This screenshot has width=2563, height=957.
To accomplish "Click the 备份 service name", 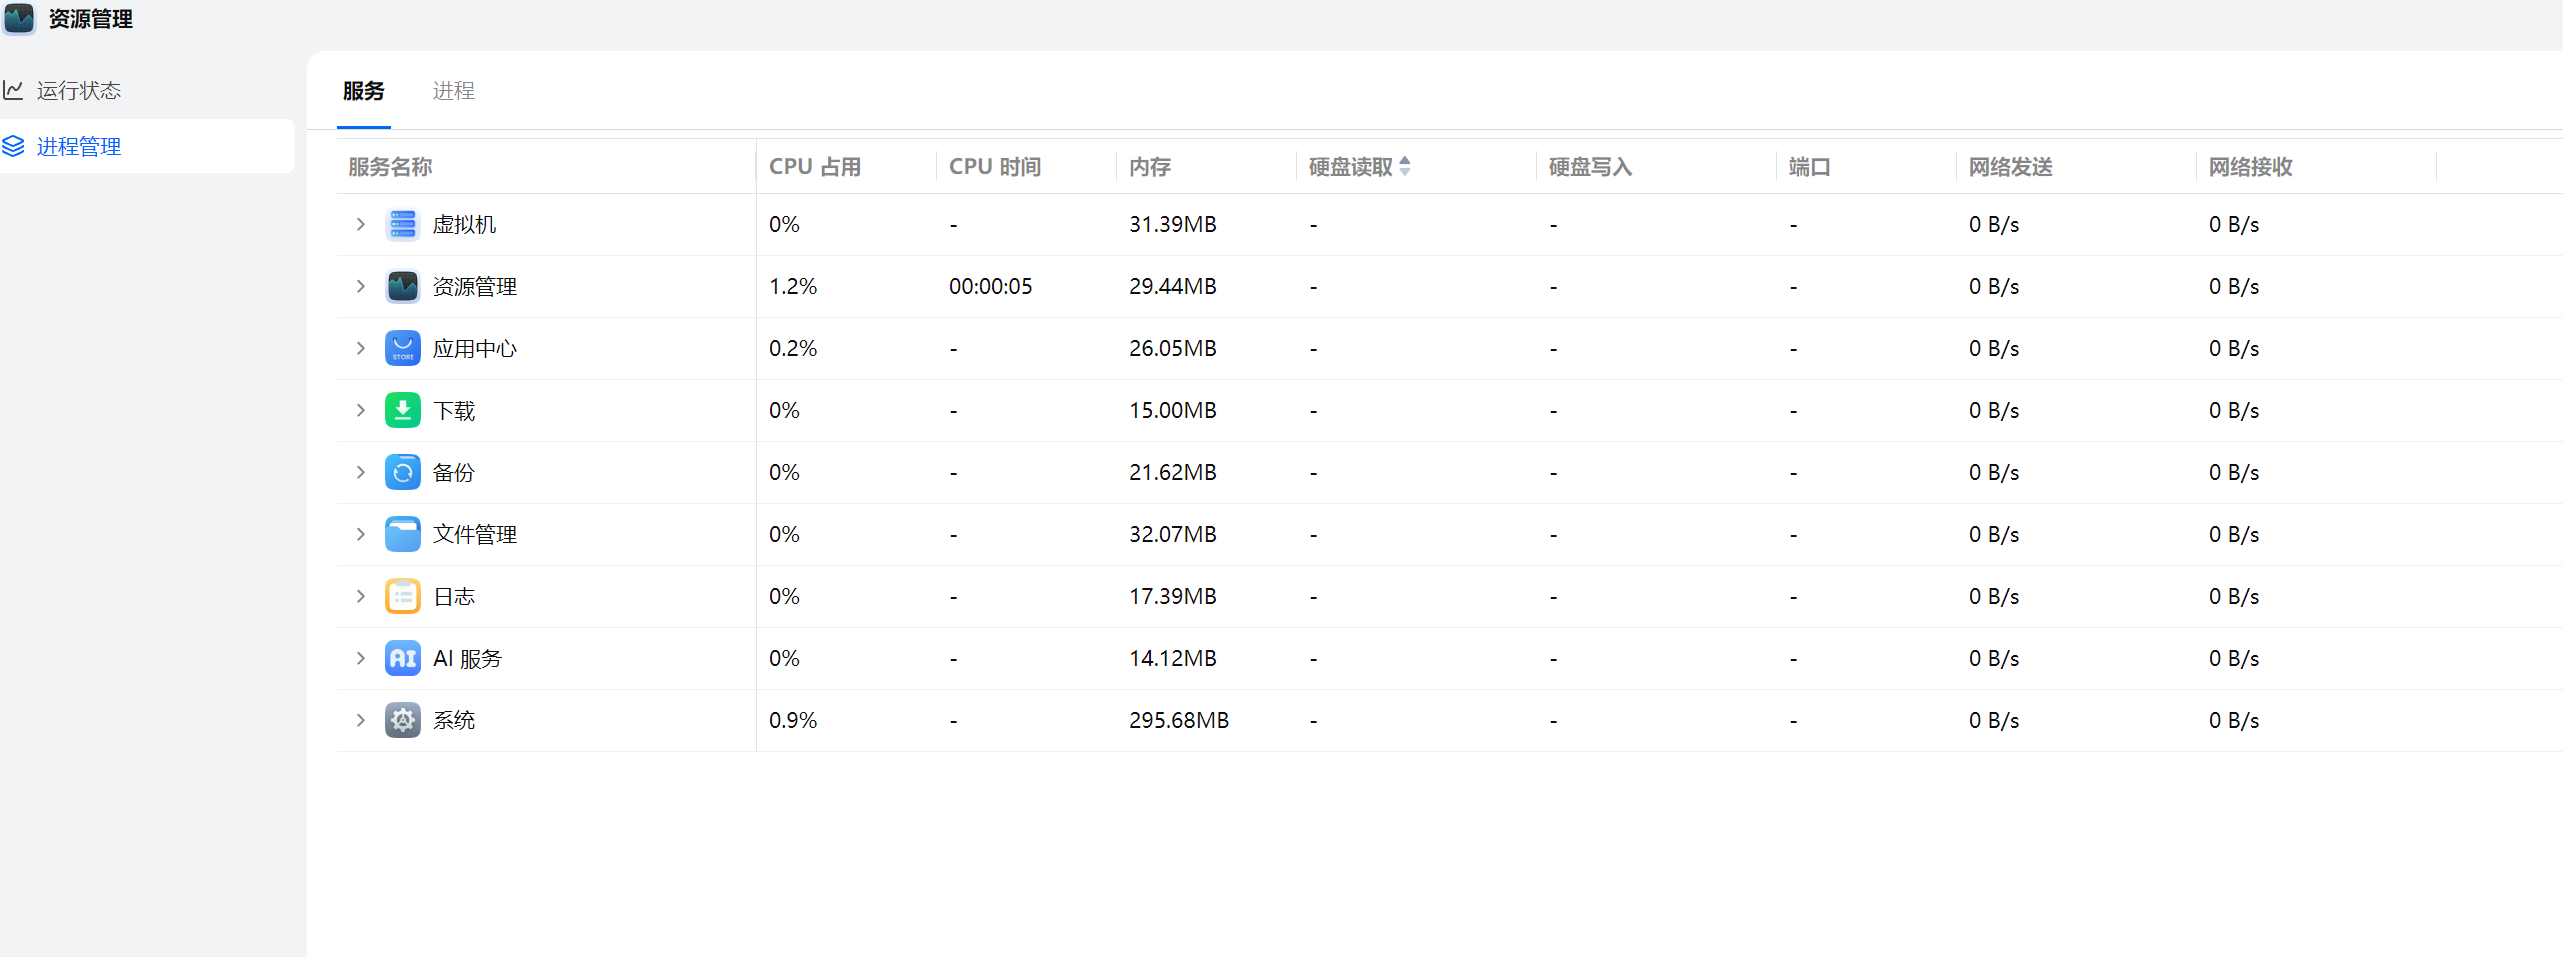I will pyautogui.click(x=454, y=472).
